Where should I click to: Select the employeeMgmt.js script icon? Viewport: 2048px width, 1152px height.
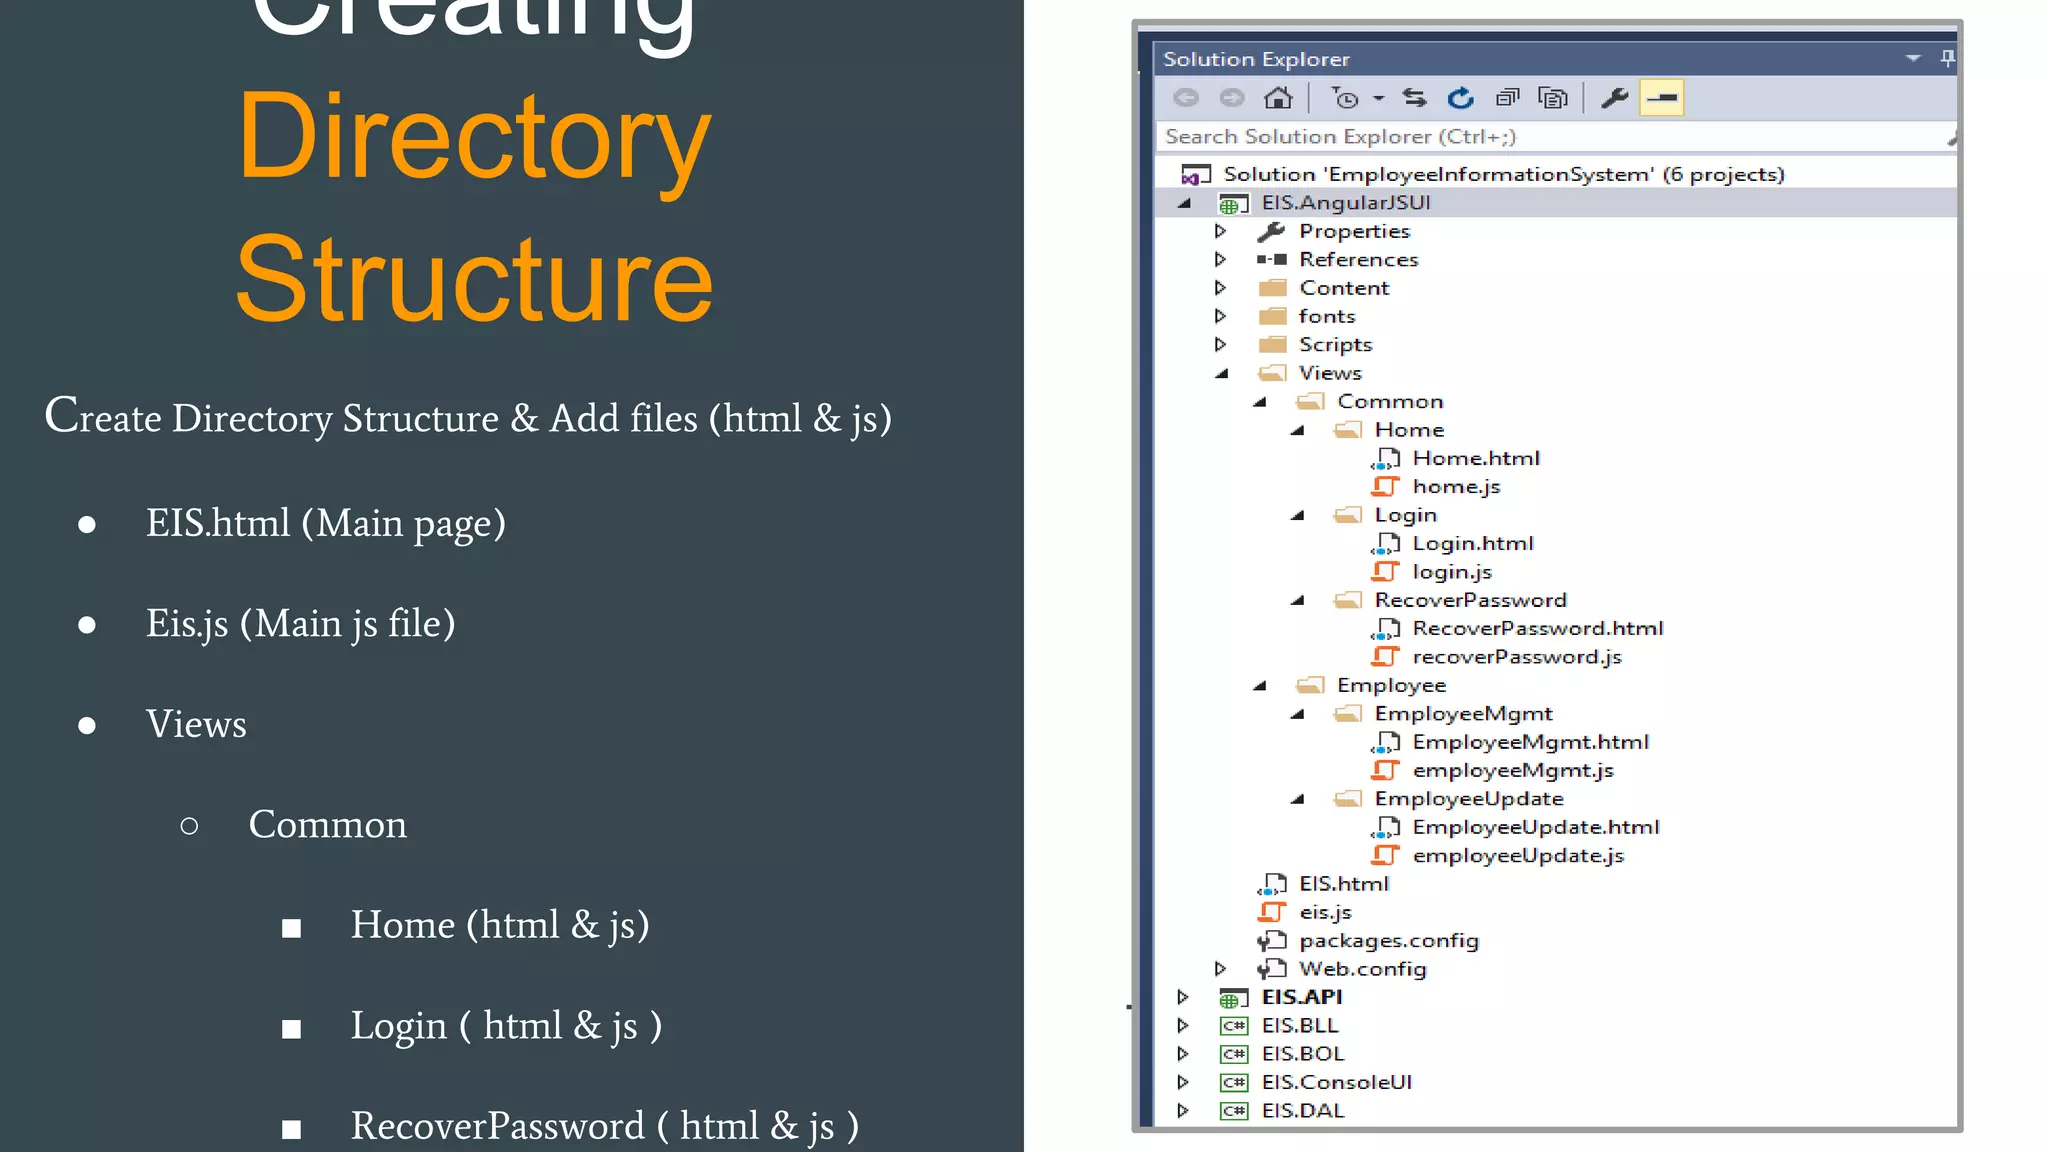(1385, 771)
